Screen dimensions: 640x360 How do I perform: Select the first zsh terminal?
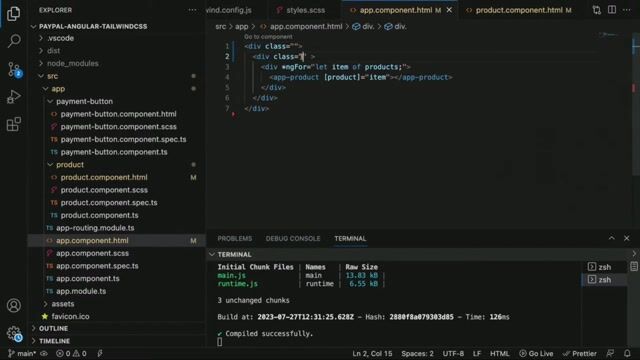[604, 267]
